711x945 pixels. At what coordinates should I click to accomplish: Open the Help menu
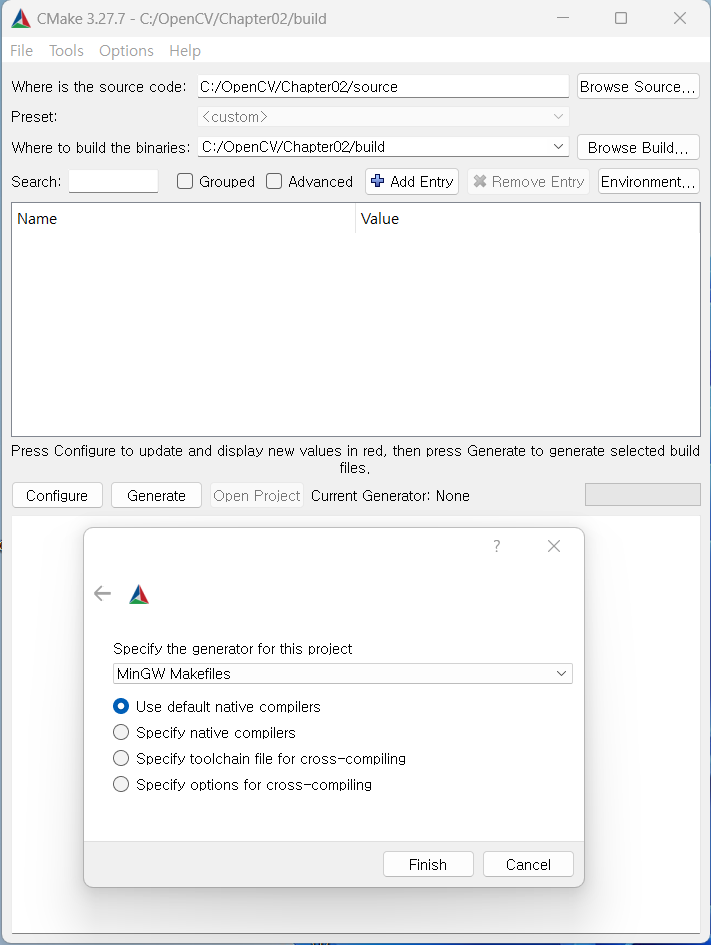point(185,51)
